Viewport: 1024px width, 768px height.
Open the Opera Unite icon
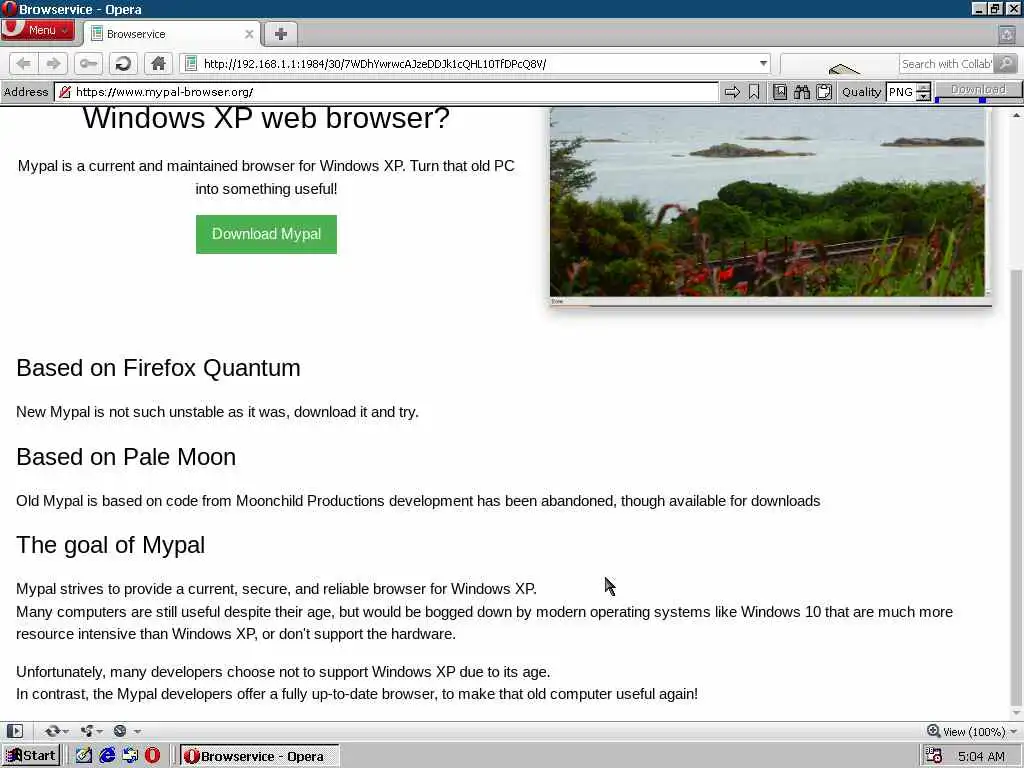pos(86,731)
